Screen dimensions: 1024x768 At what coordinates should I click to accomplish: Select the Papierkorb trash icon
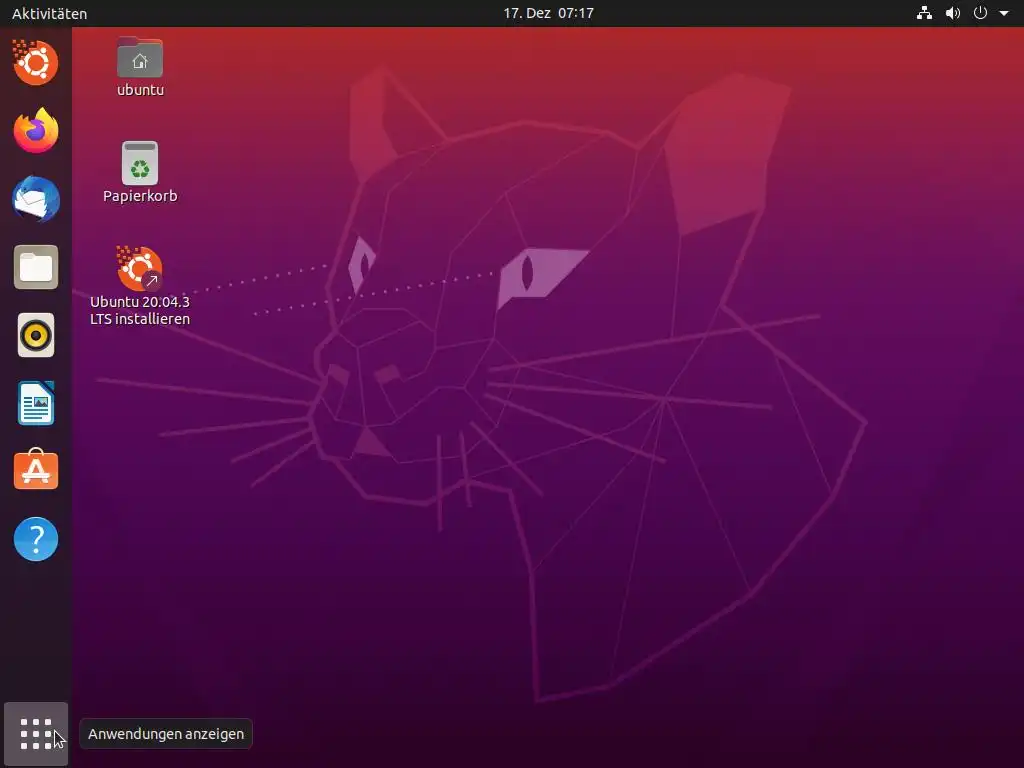[140, 163]
